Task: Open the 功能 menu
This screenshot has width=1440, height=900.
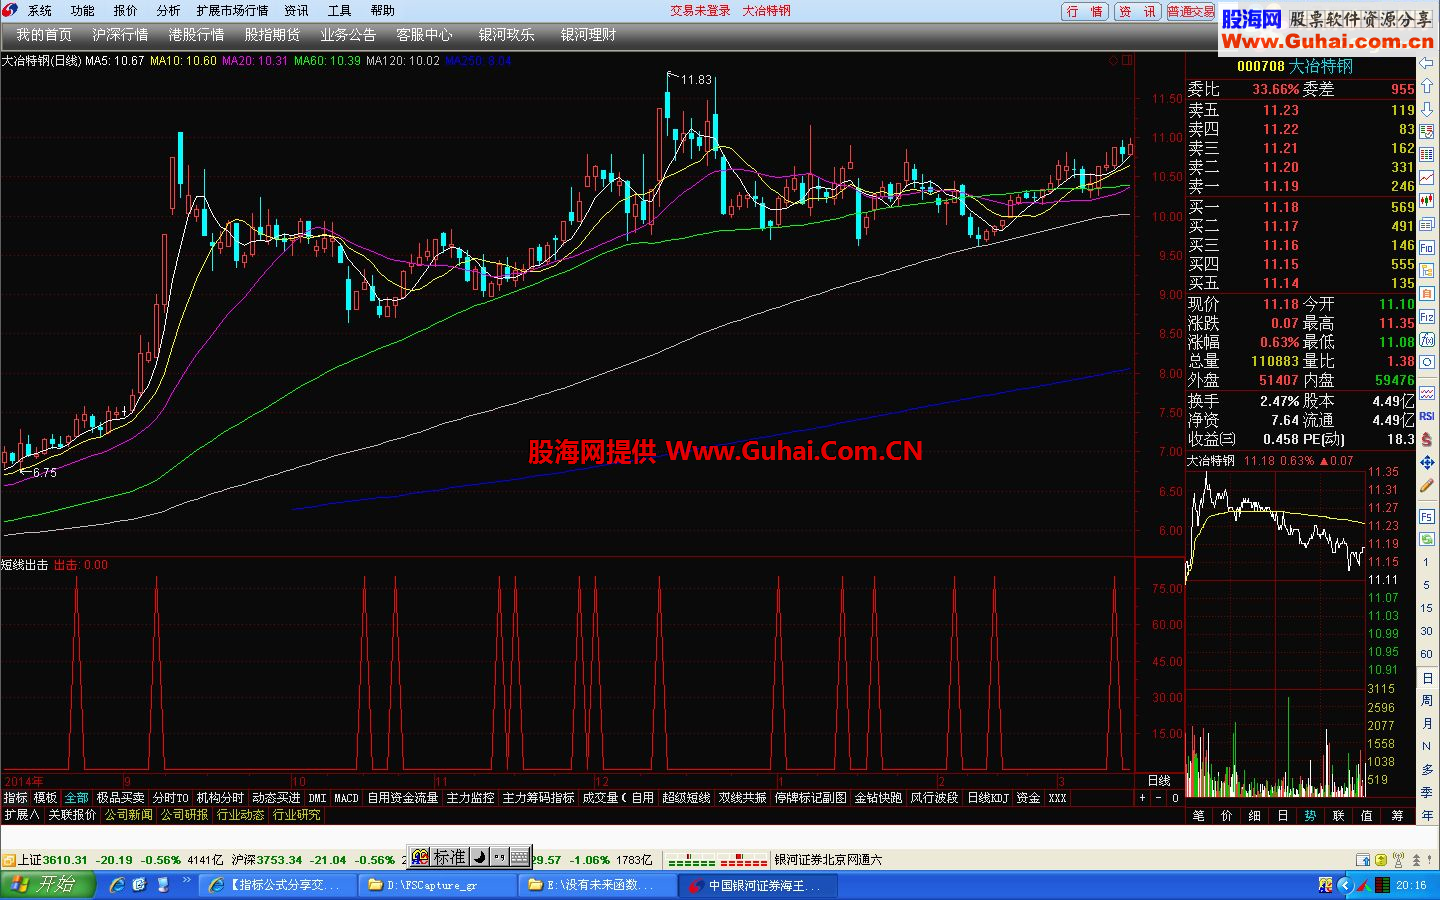Action: [83, 11]
